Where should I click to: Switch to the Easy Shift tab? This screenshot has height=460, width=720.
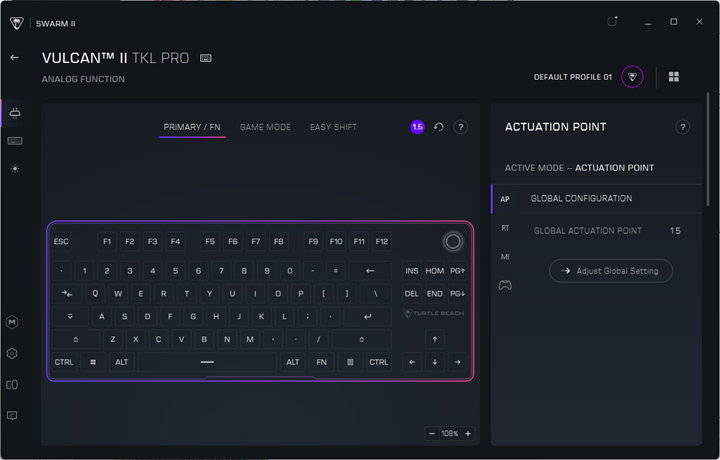tap(333, 127)
